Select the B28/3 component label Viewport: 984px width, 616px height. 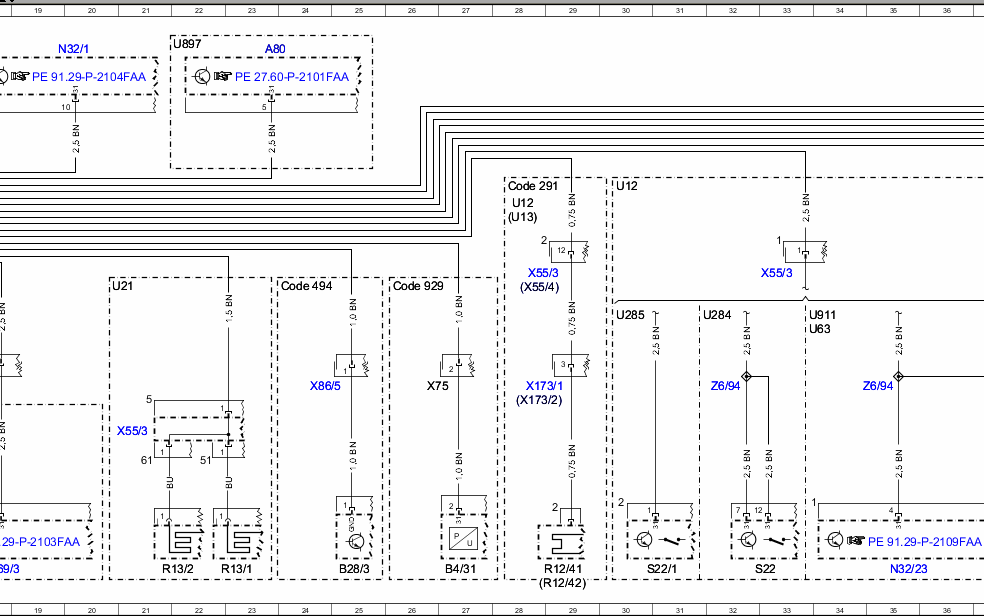click(355, 569)
